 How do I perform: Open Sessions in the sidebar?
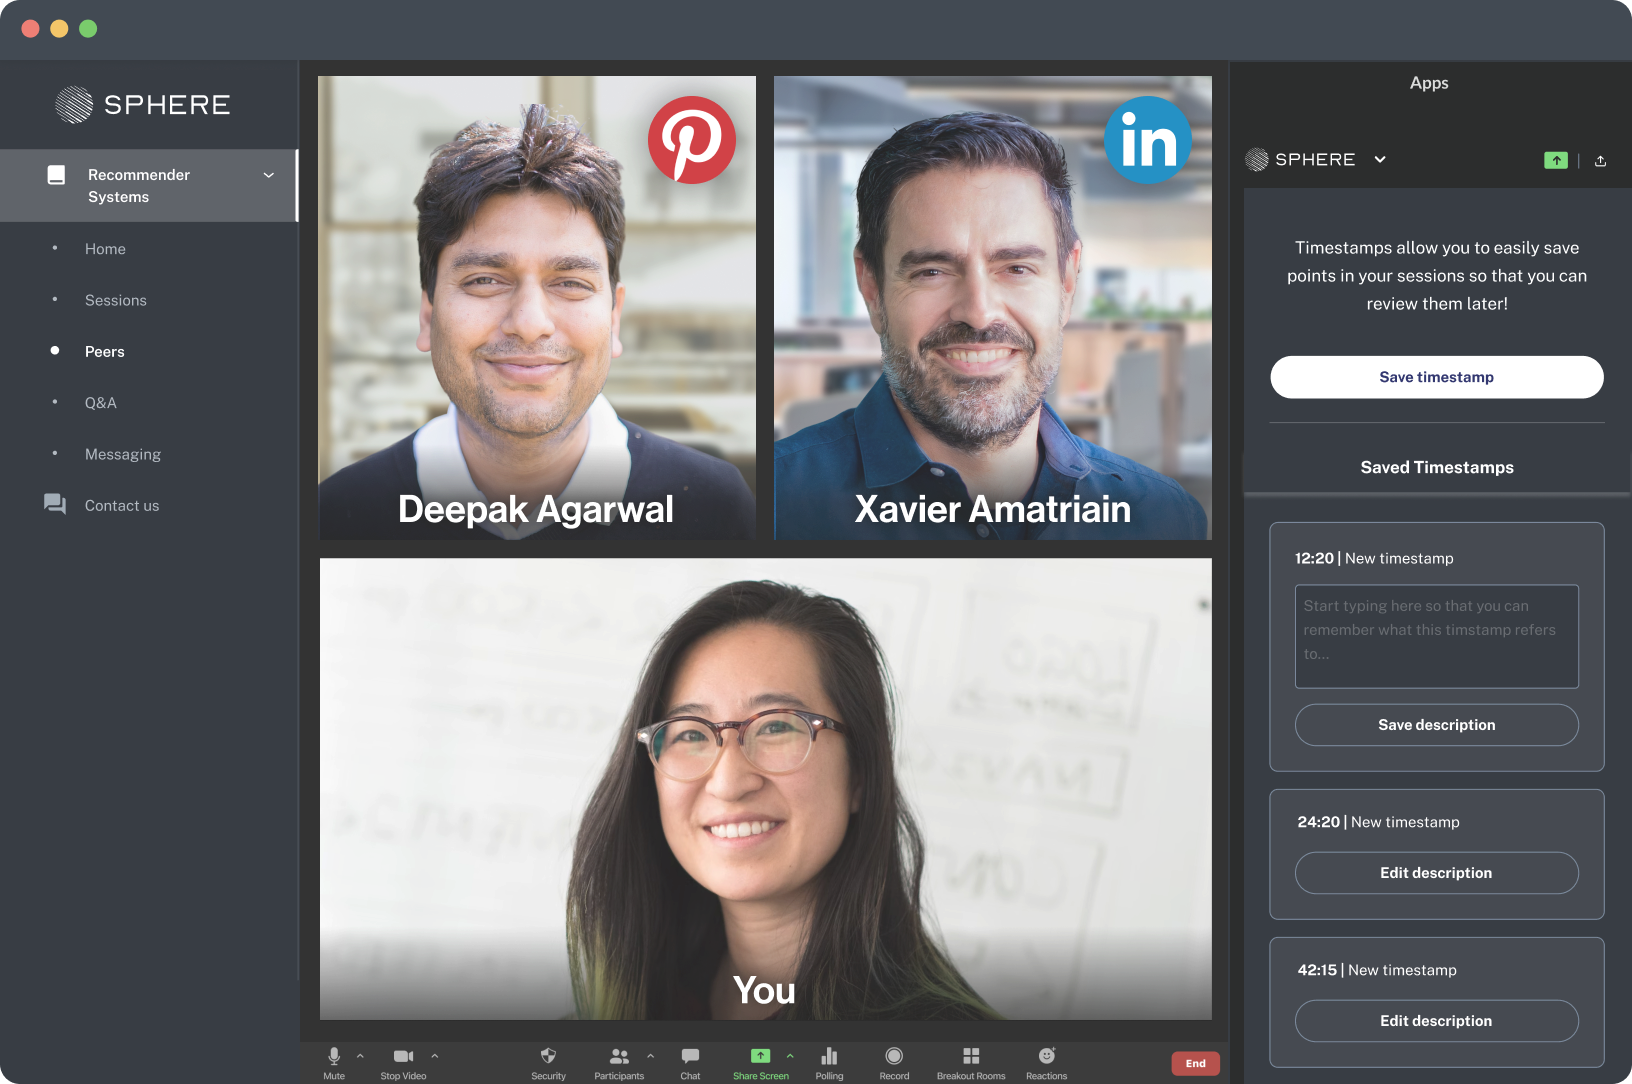116,300
